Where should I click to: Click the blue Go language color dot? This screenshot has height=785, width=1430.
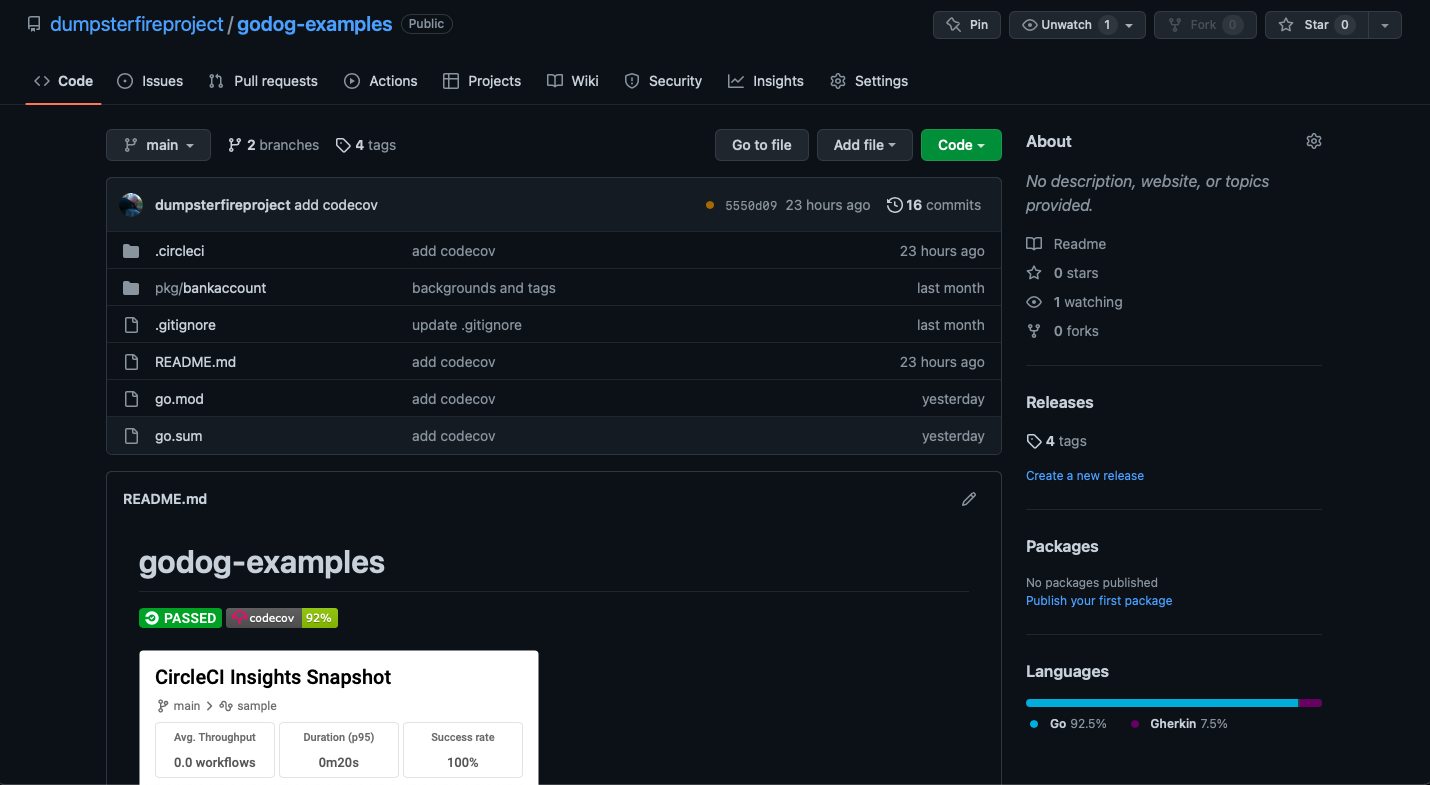1034,724
